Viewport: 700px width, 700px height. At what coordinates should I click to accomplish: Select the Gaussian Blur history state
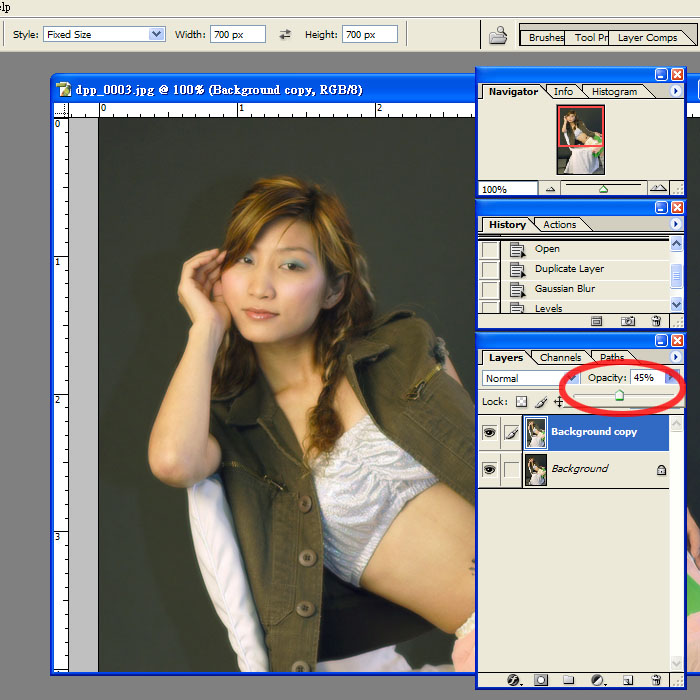[x=564, y=289]
